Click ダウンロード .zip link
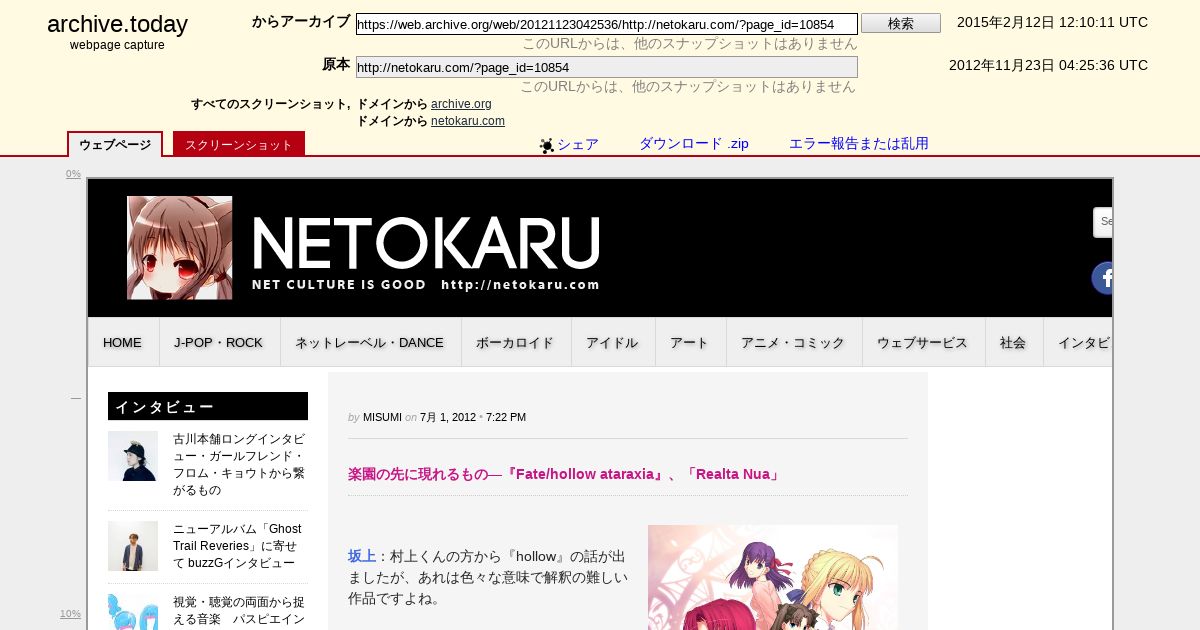The height and width of the screenshot is (630, 1200). pos(694,144)
